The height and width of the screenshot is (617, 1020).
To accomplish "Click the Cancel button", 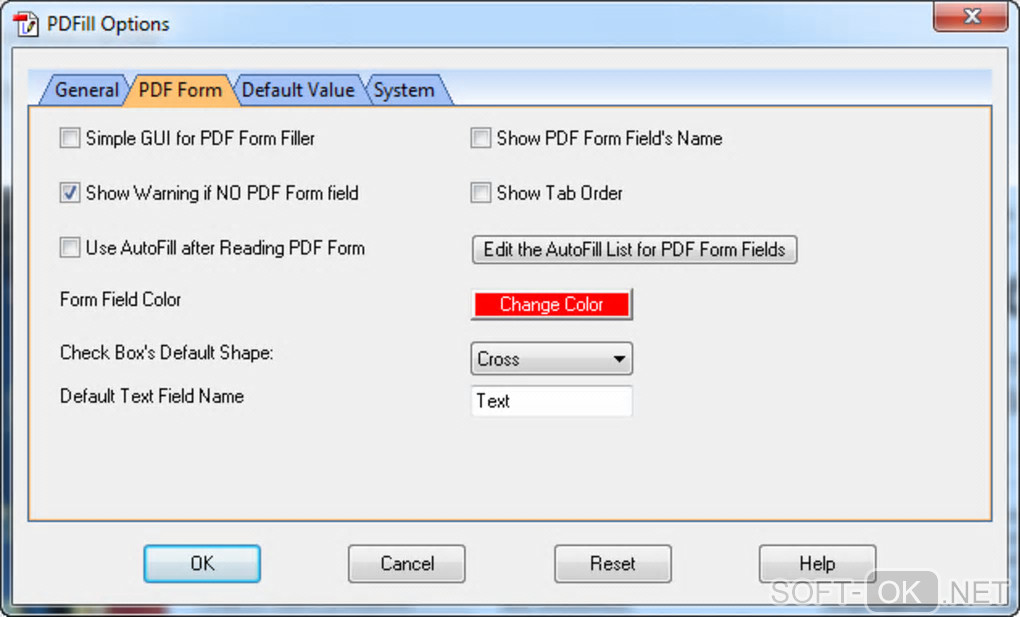I will [x=407, y=564].
